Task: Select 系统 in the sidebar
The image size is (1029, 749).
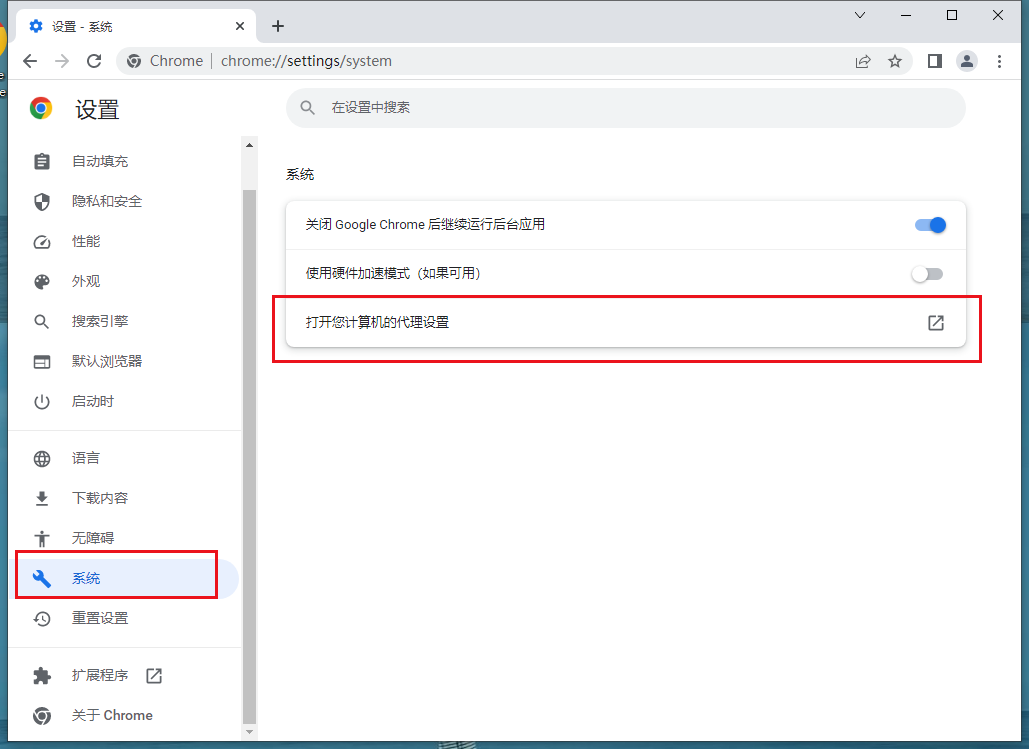Action: pos(125,578)
